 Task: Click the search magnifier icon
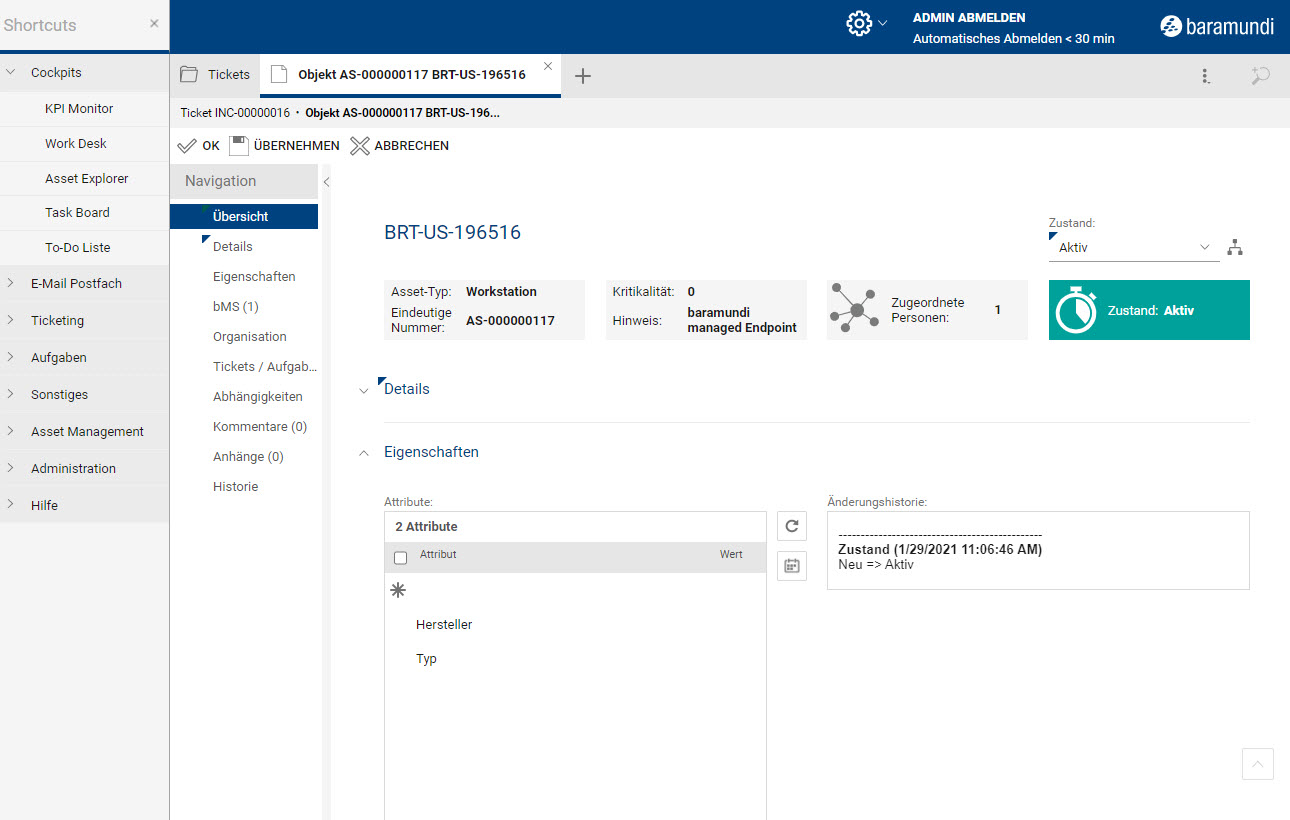pyautogui.click(x=1260, y=76)
